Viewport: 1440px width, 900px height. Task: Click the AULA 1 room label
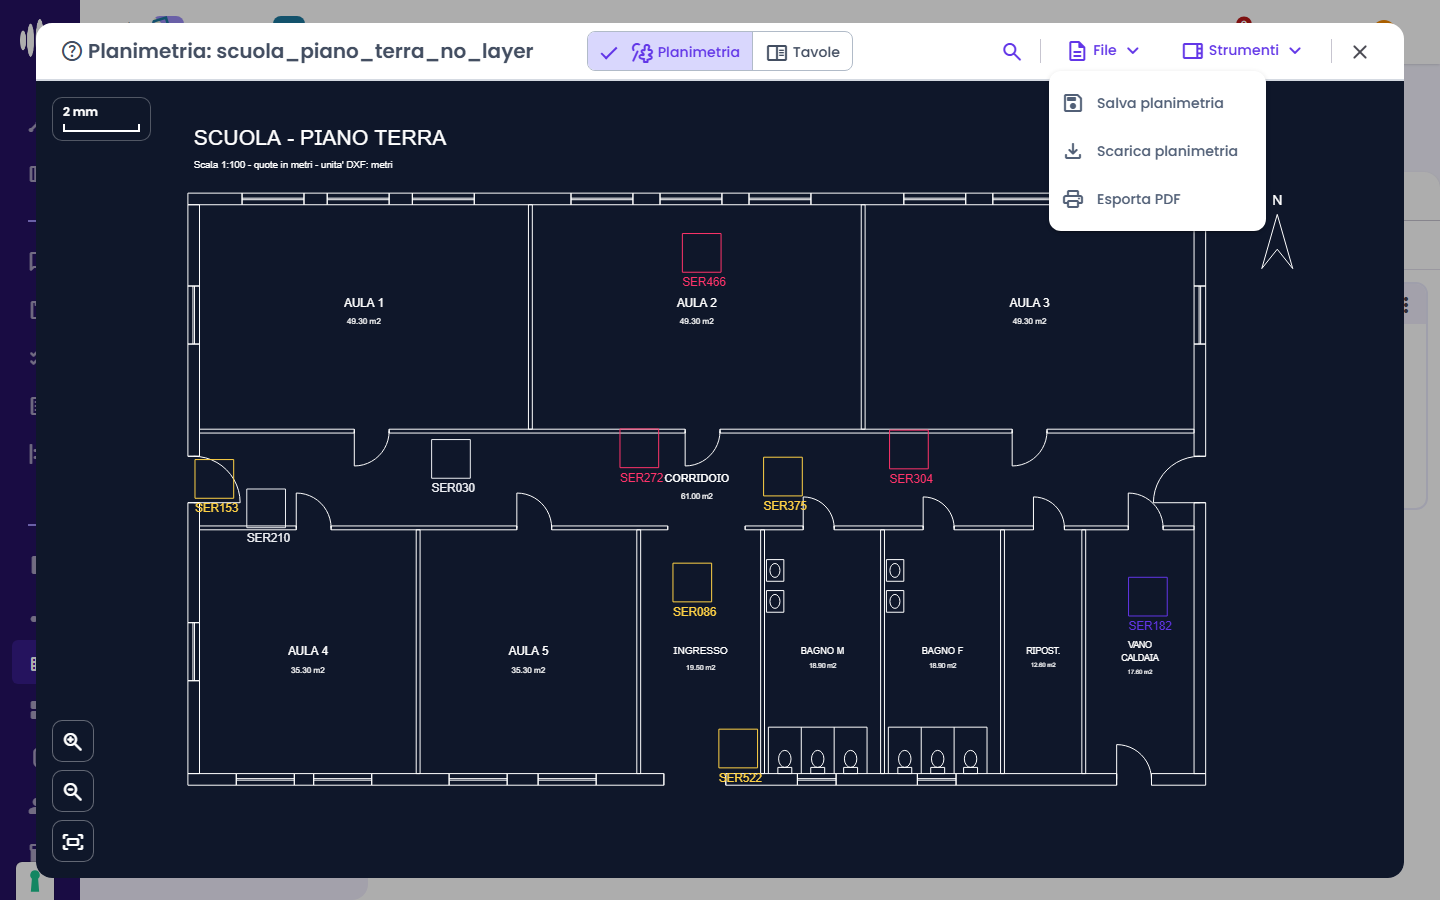(364, 303)
